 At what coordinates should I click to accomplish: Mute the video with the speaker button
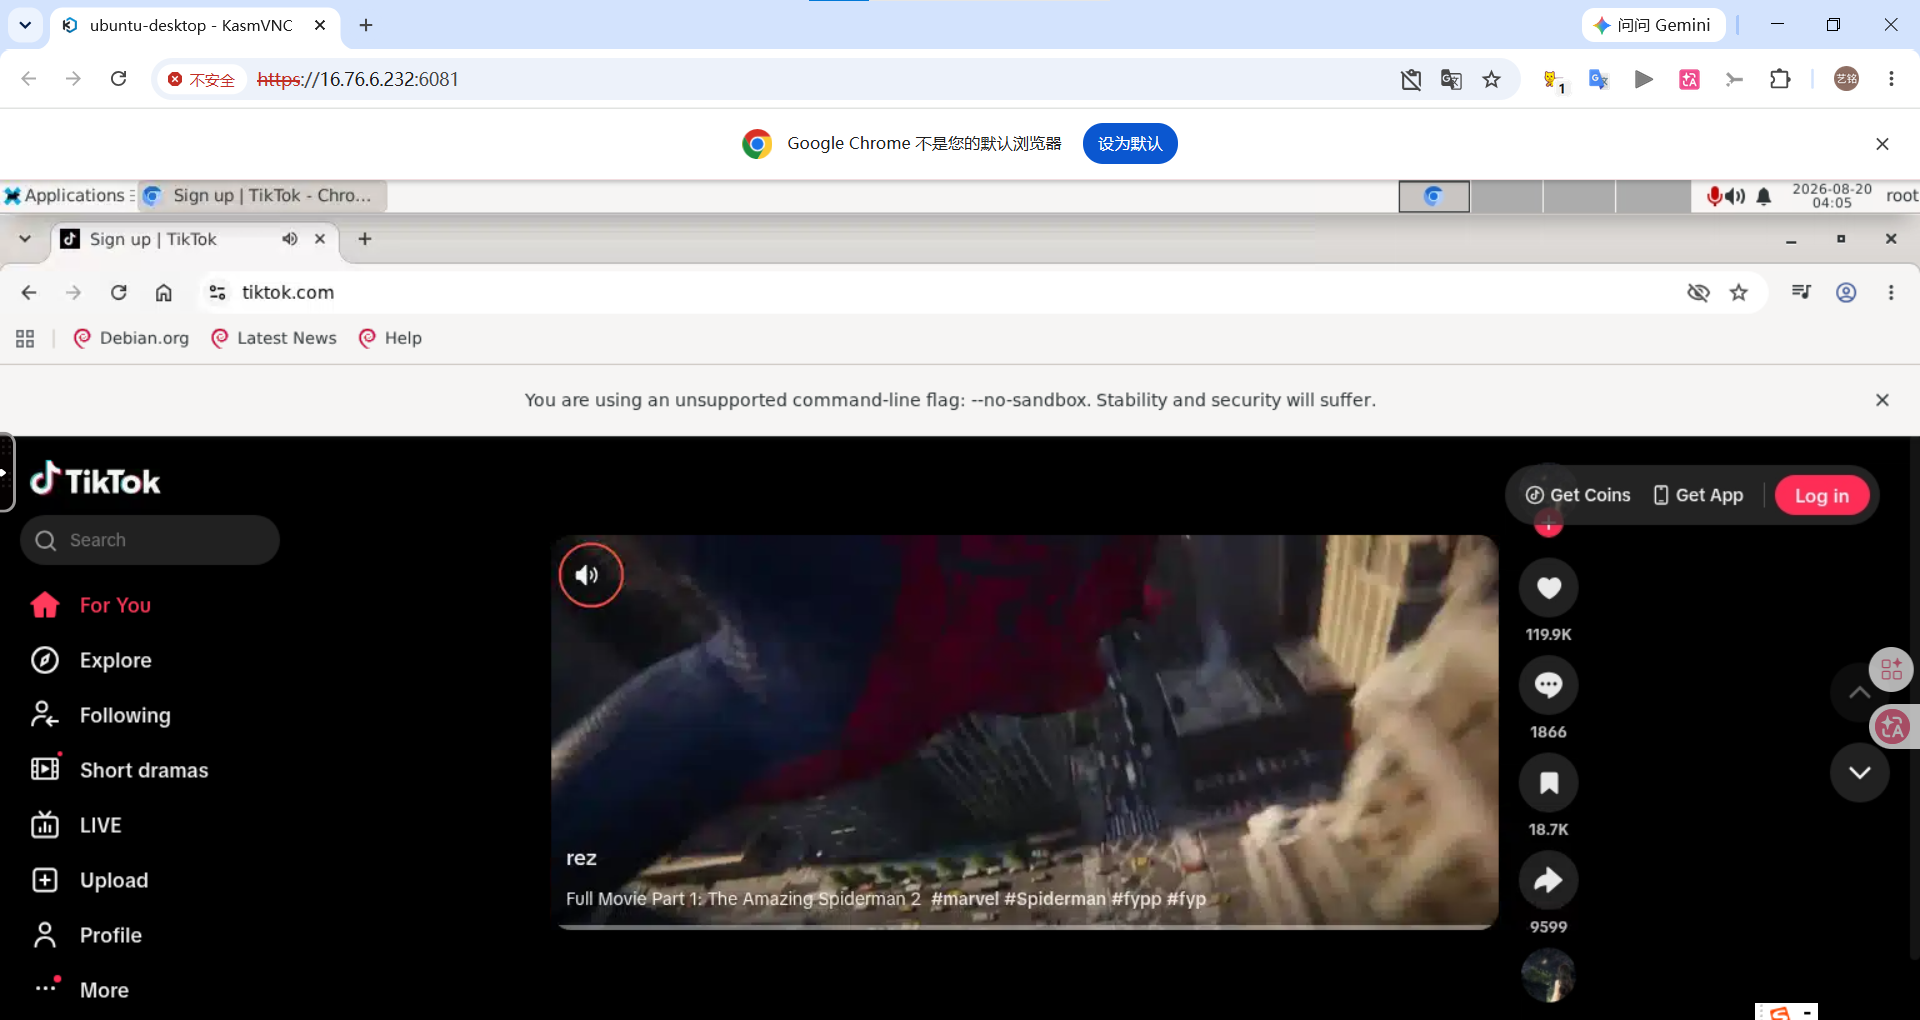point(591,575)
